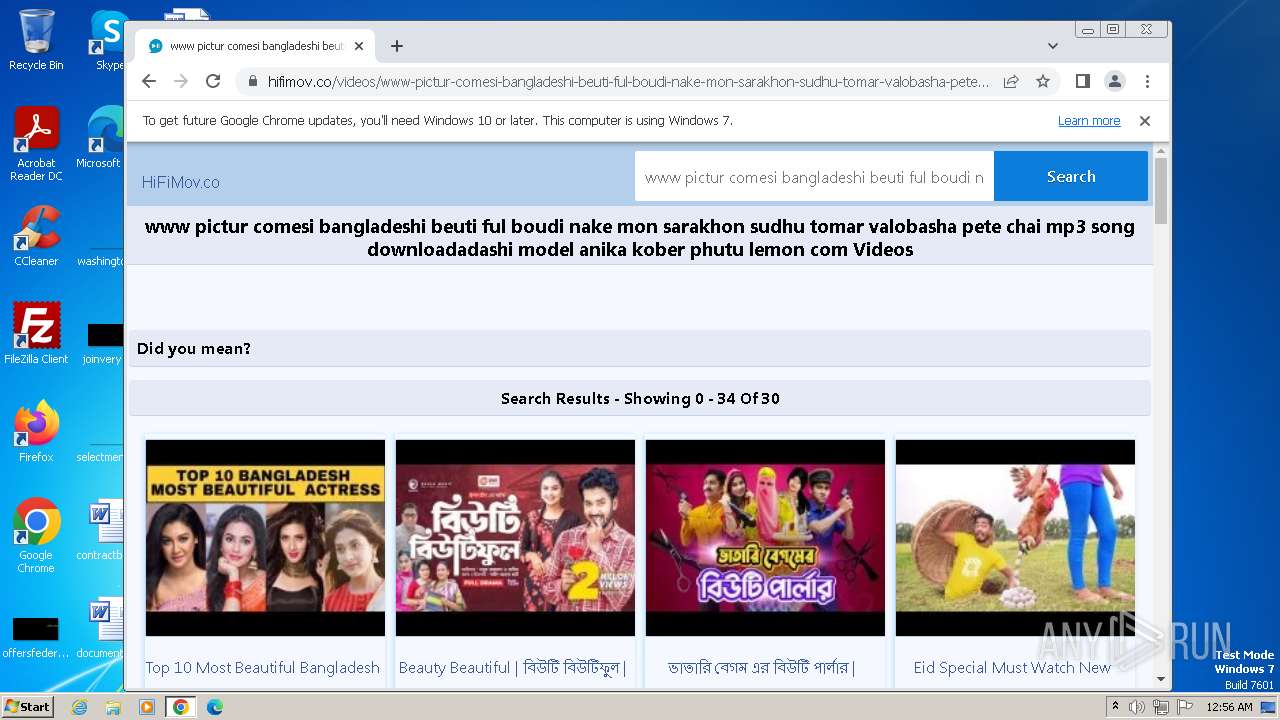This screenshot has width=1280, height=720.
Task: Open the contractb document on desktop
Action: (100, 530)
